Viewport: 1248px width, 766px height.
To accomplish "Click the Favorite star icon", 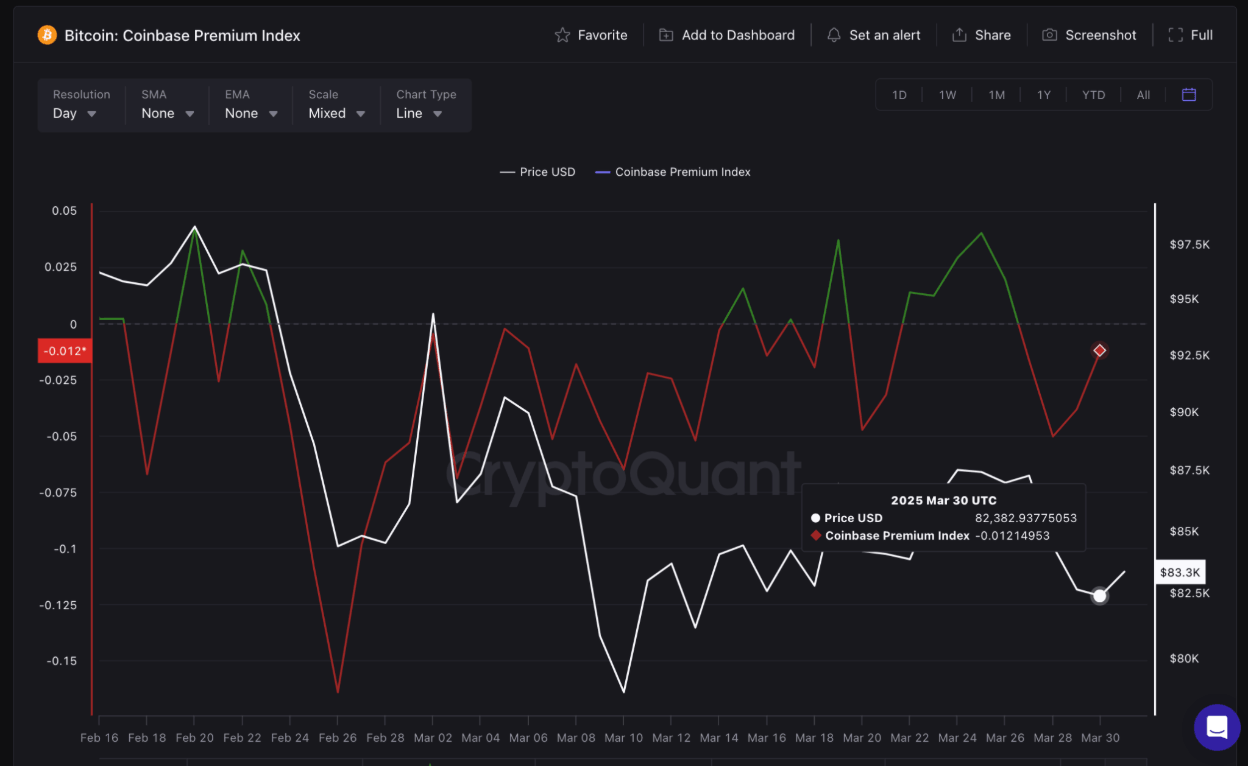I will tap(562, 34).
